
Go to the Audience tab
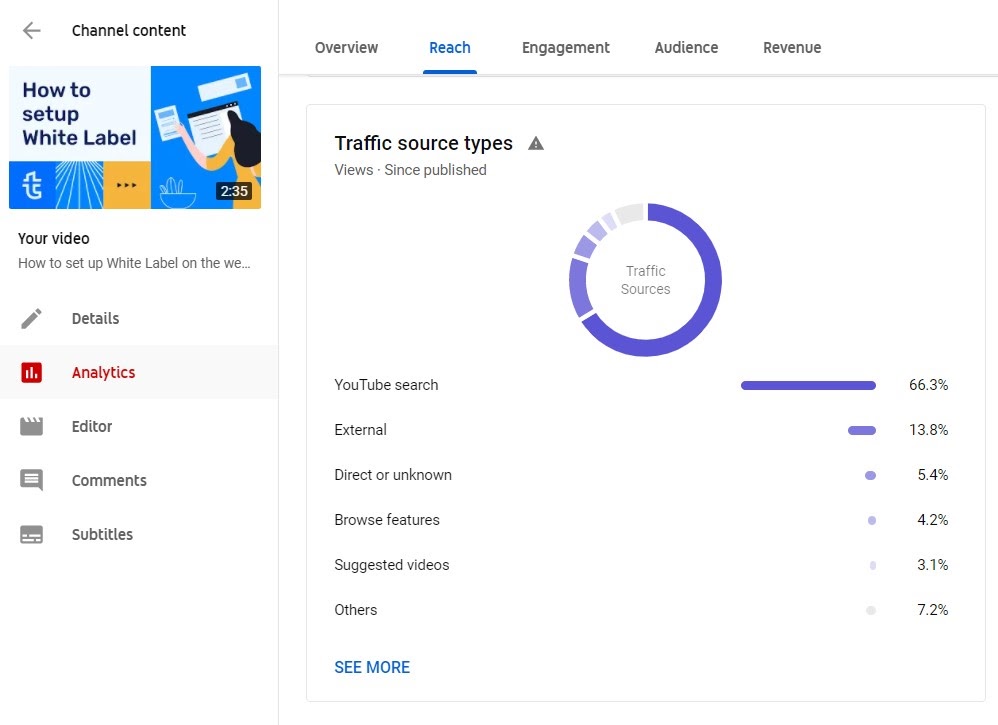tap(686, 47)
